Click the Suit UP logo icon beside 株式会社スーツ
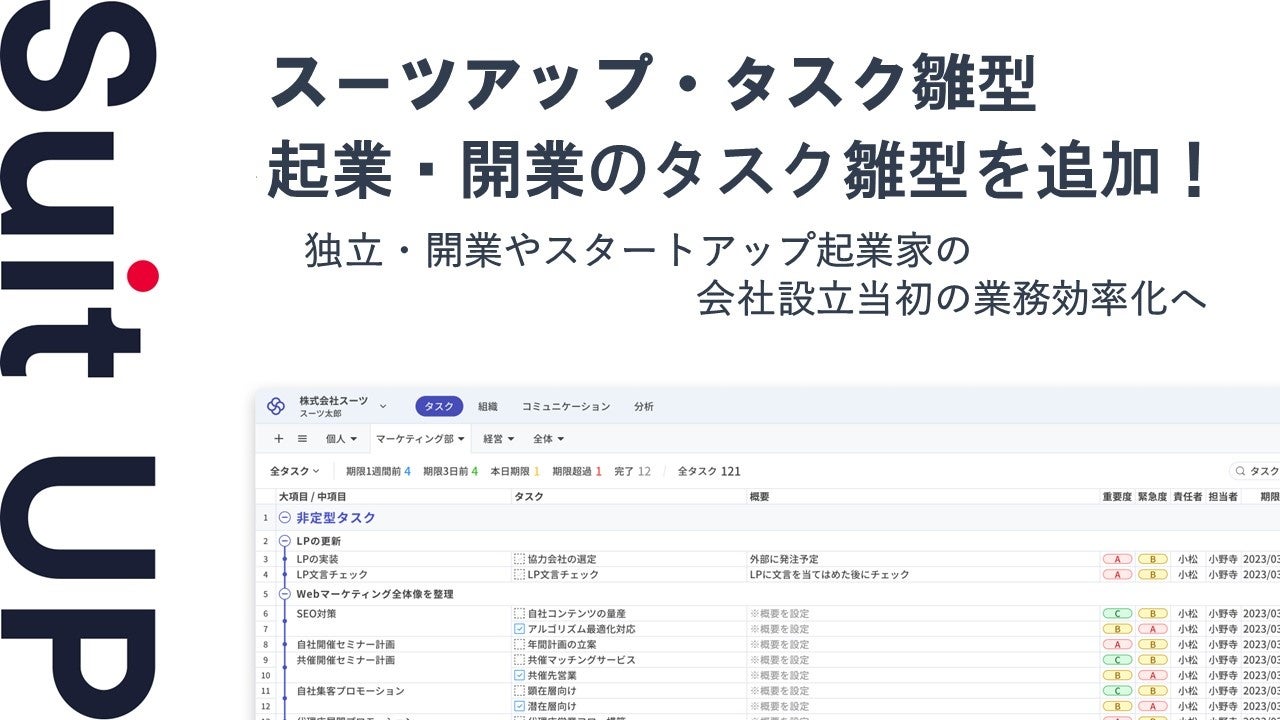The image size is (1280, 720). pyautogui.click(x=276, y=406)
